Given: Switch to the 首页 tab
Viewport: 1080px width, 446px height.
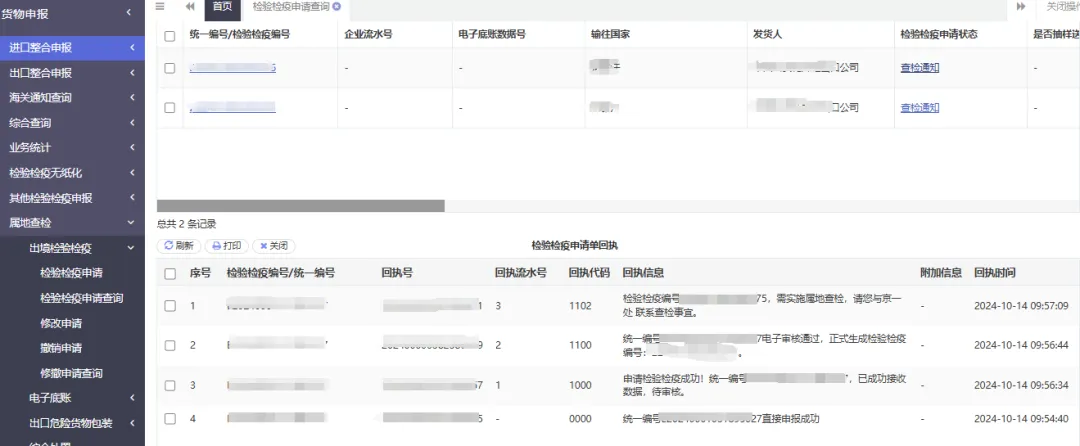Looking at the screenshot, I should tap(222, 7).
